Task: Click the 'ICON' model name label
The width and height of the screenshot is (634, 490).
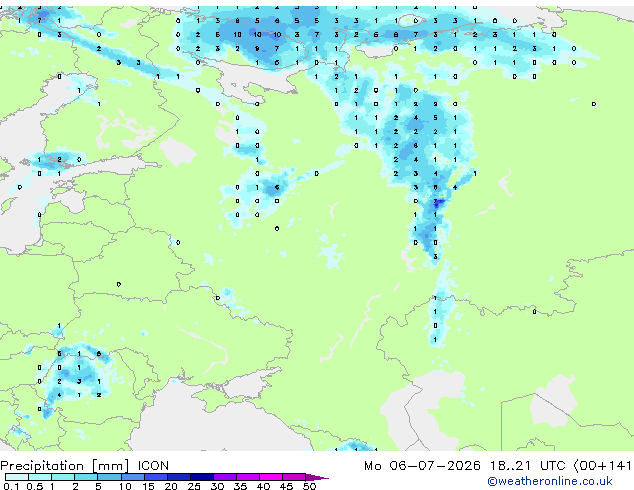Action: [x=153, y=466]
